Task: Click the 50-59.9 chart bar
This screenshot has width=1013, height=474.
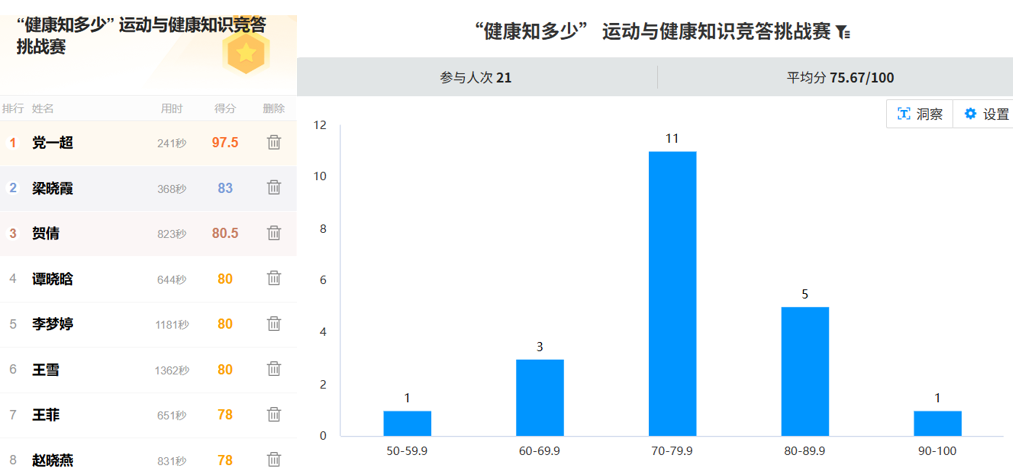Action: pos(407,423)
